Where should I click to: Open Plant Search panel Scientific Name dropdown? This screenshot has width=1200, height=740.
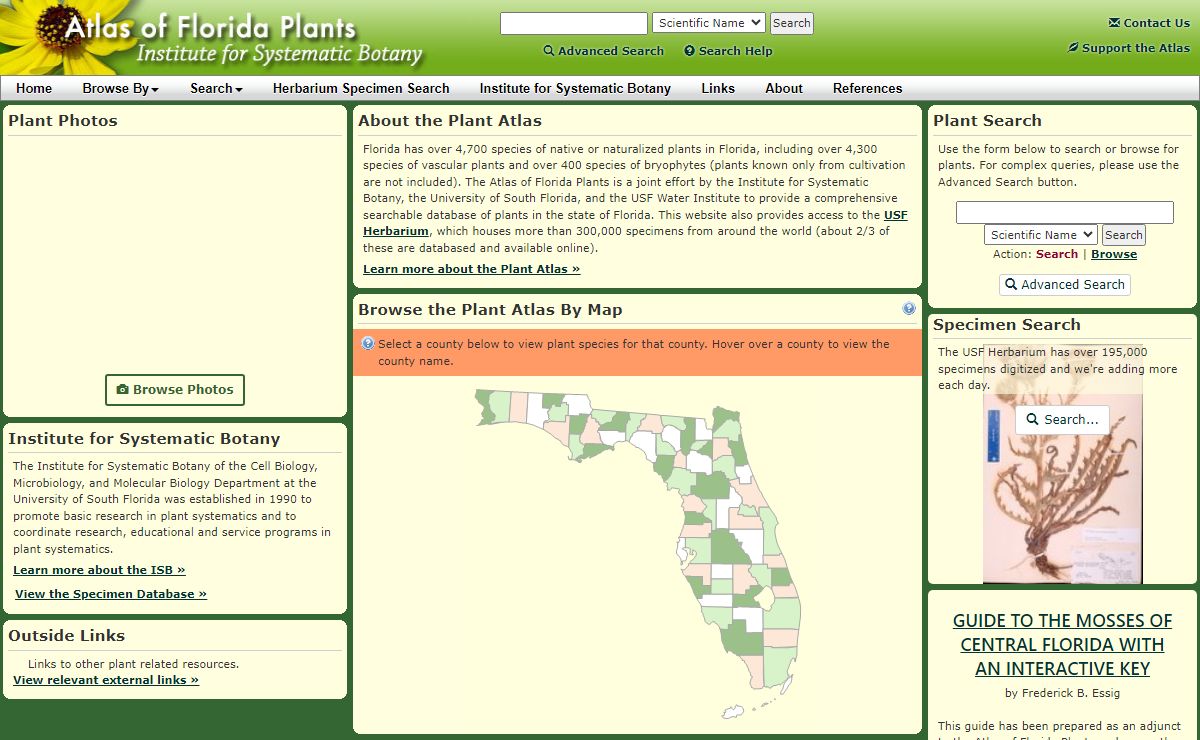point(1041,235)
